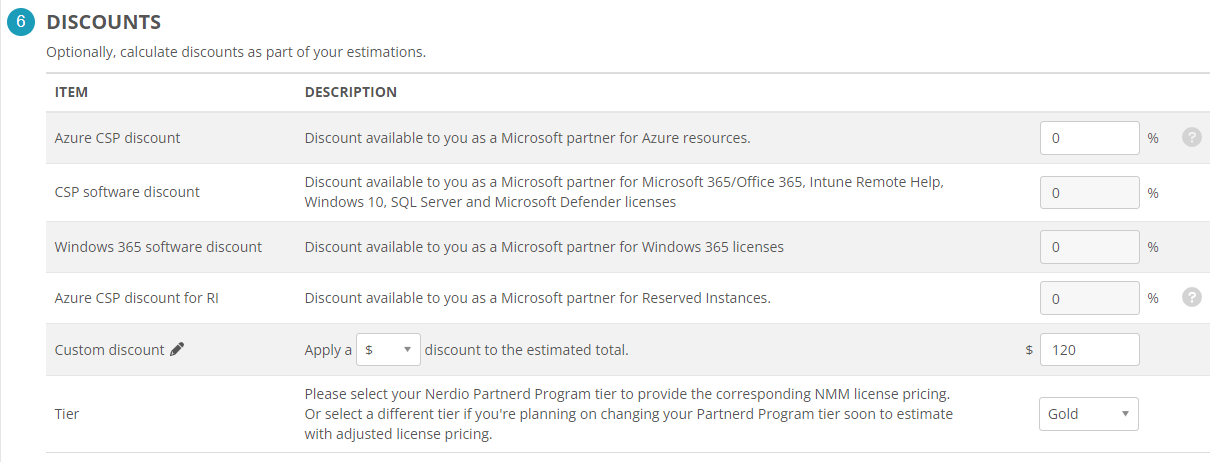Select the Azure CSP discount row label
The image size is (1218, 462).
pos(117,138)
